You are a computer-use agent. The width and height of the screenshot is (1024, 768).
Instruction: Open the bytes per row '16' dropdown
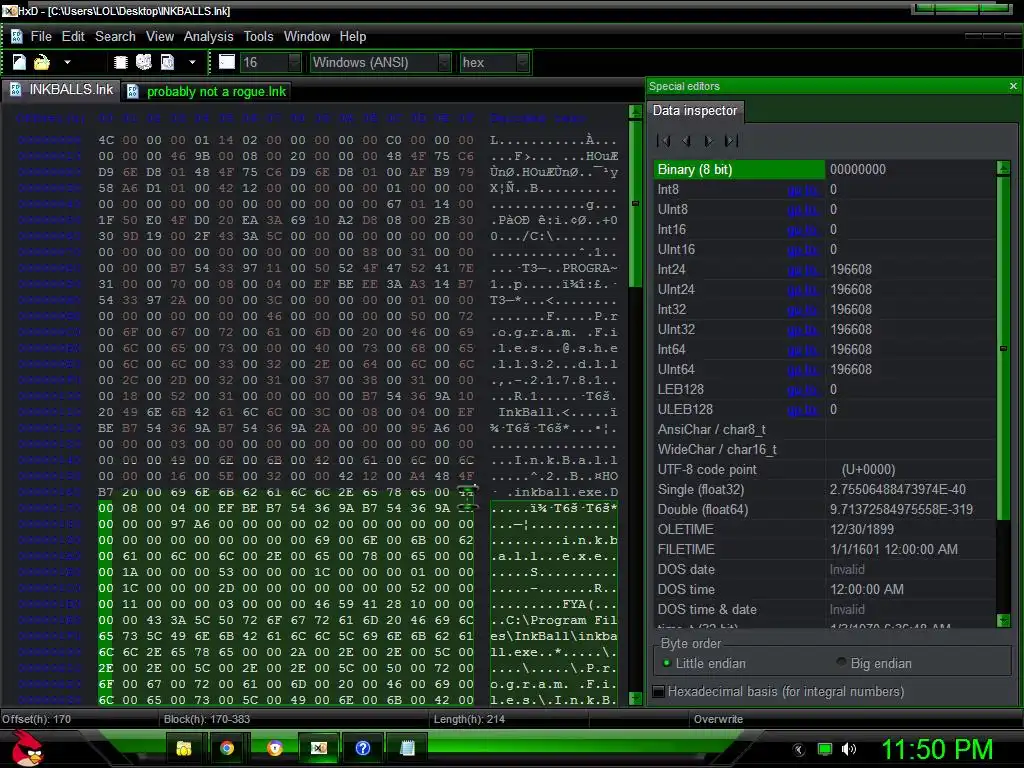pos(294,62)
